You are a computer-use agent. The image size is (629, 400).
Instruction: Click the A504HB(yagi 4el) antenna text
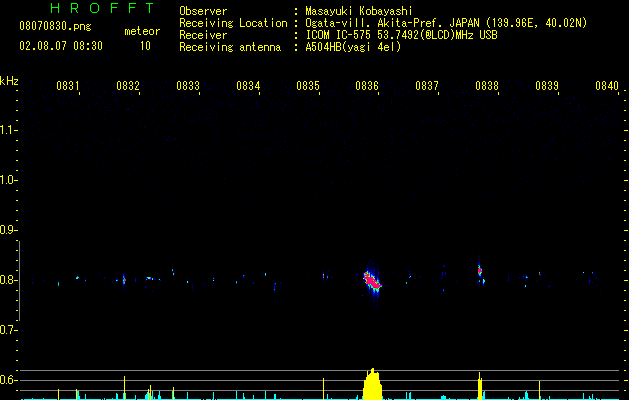353,47
